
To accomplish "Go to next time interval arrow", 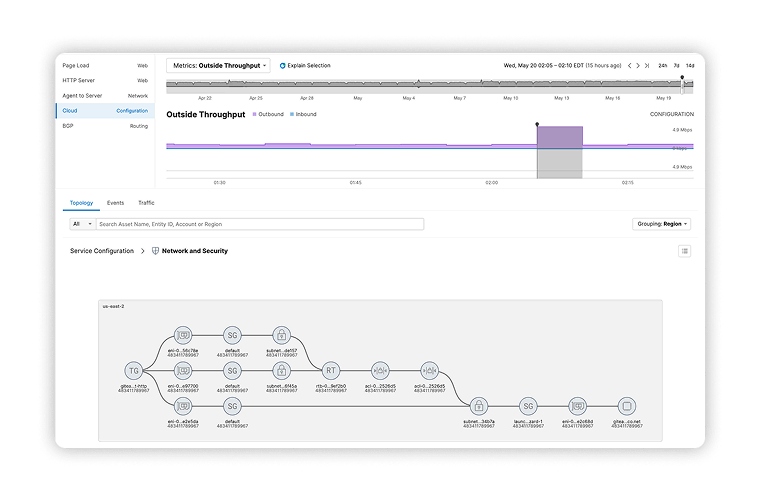I will pos(638,65).
